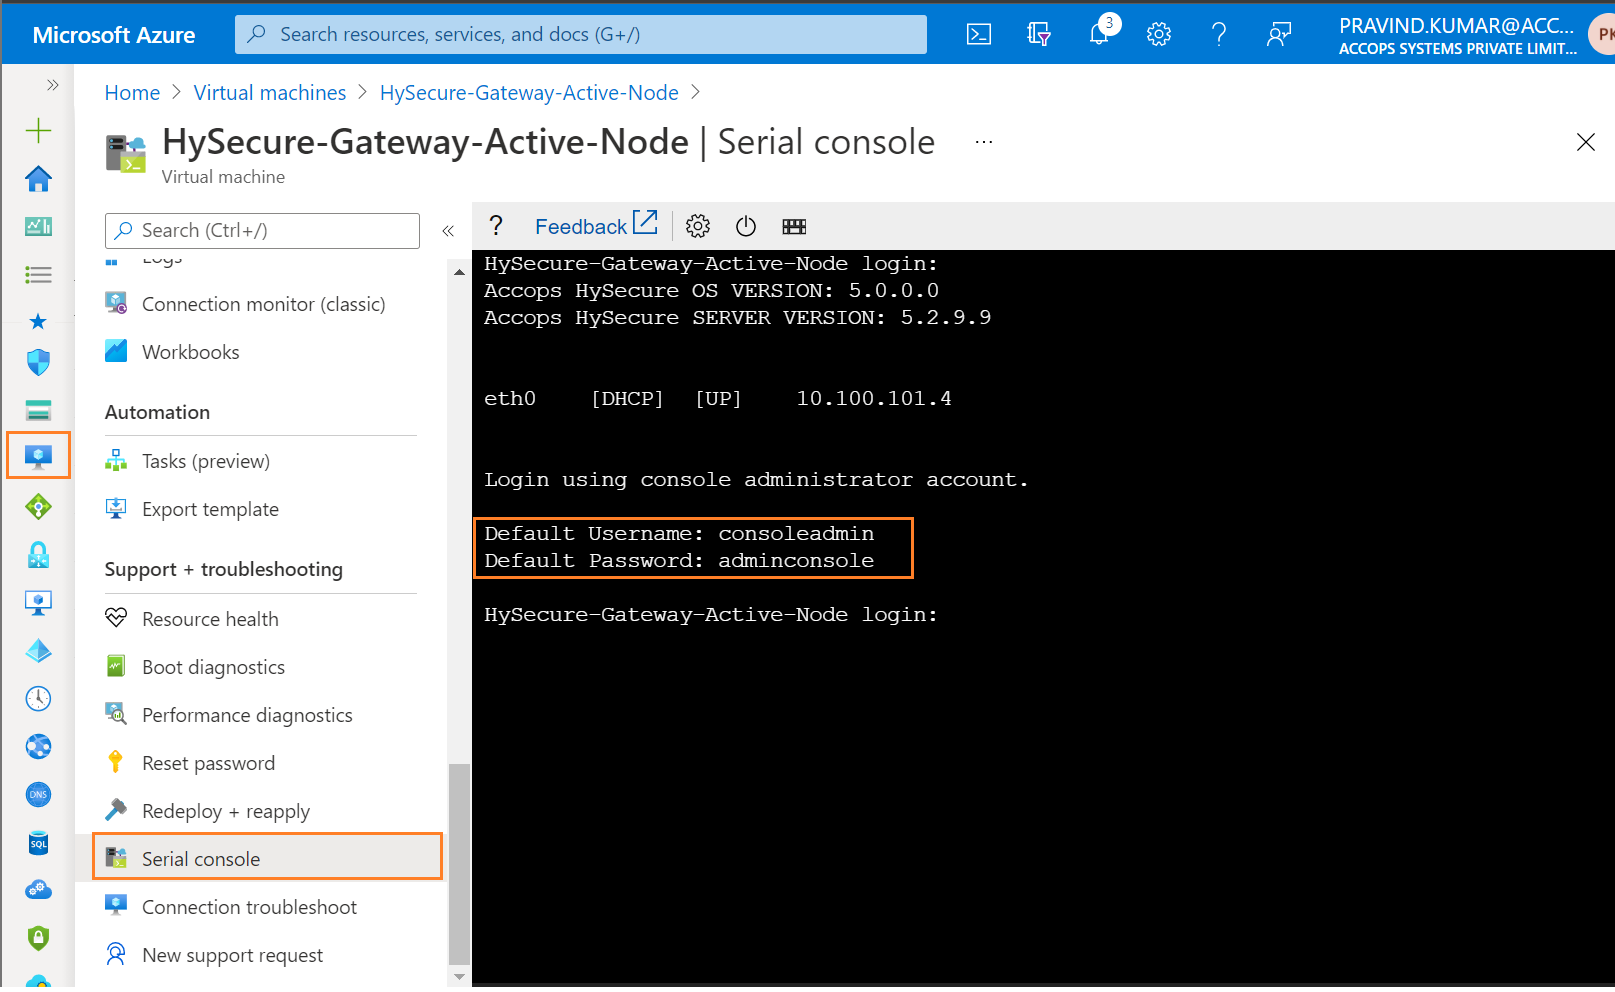The height and width of the screenshot is (992, 1615).
Task: Click the global search resources box
Action: pos(581,34)
